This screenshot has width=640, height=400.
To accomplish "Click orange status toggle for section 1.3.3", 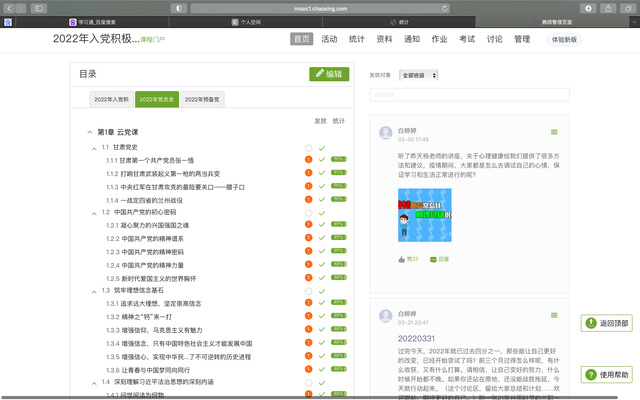I will pyautogui.click(x=309, y=329).
